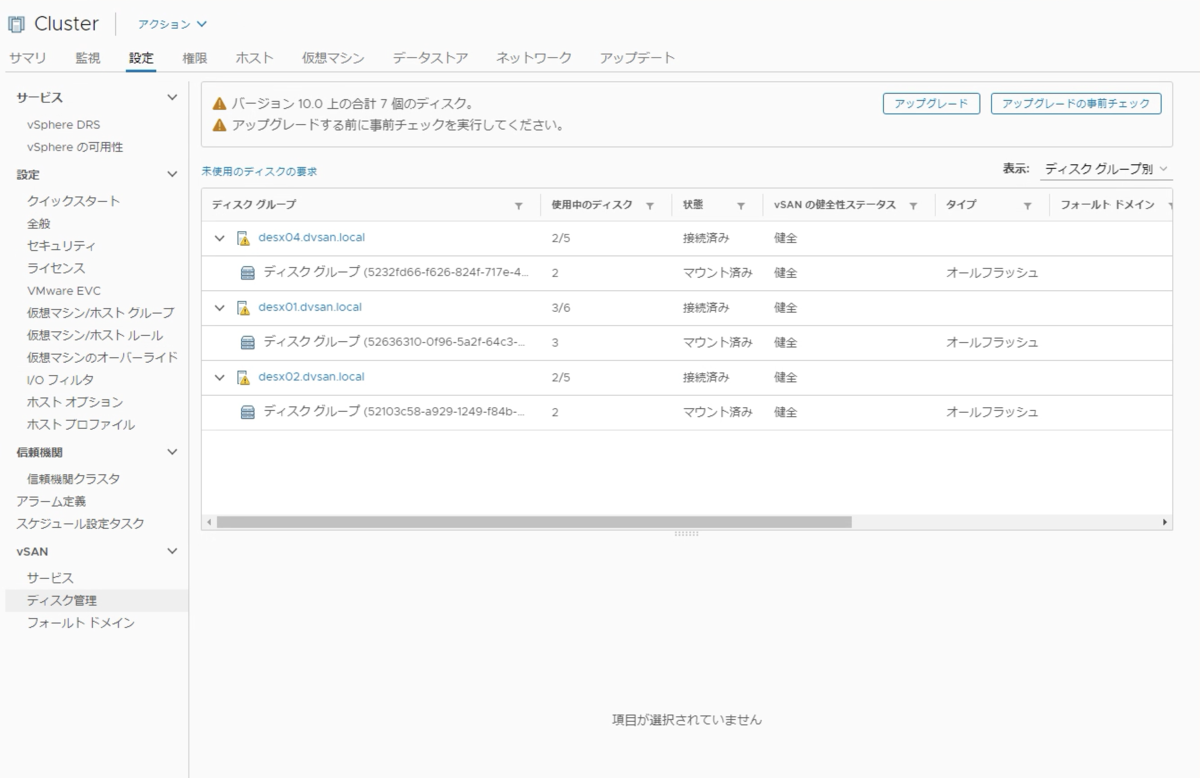The width and height of the screenshot is (1200, 778).
Task: Open the 仮想マシン tab
Action: point(333,58)
